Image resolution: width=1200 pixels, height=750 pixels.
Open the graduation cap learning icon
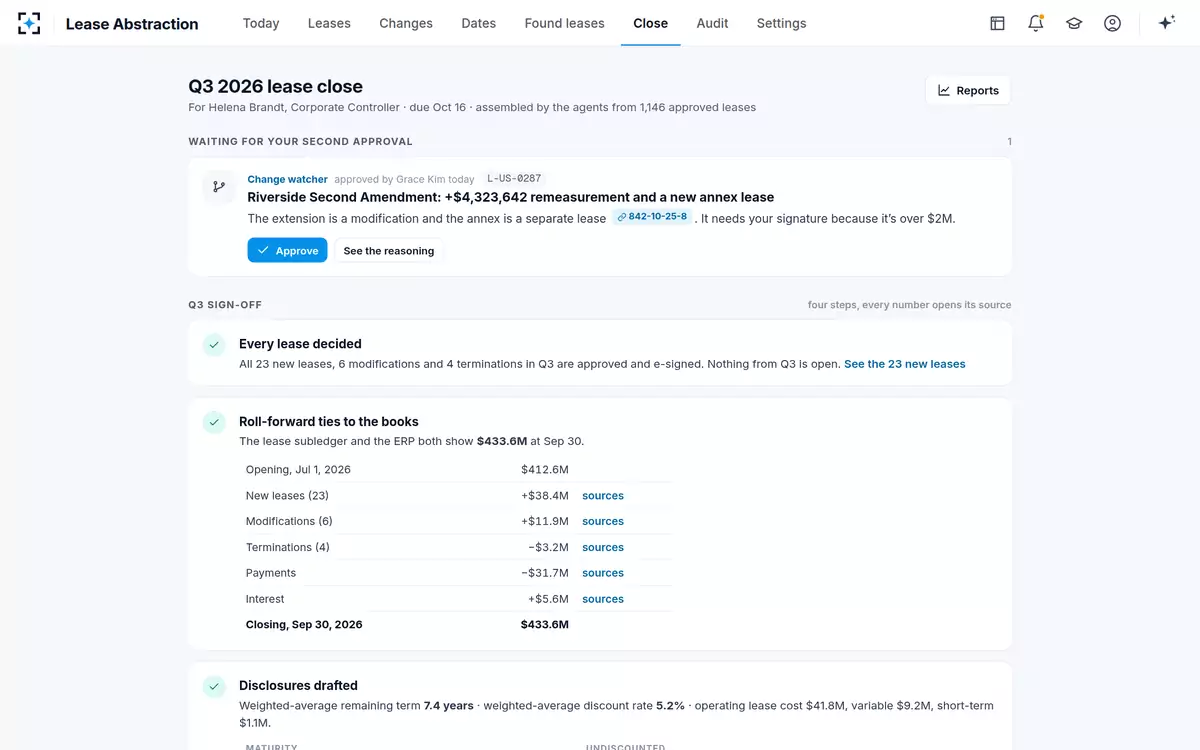[1074, 23]
